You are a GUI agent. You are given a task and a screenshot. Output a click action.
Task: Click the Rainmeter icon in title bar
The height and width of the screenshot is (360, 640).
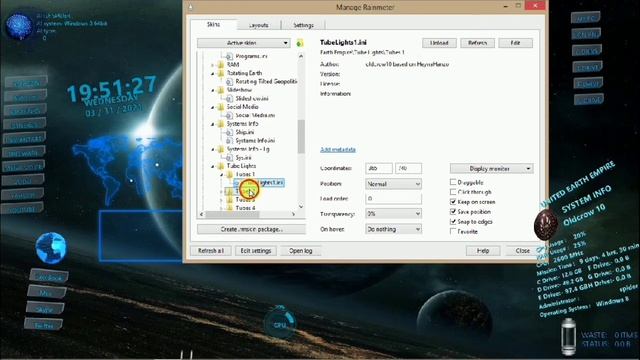click(x=190, y=7)
